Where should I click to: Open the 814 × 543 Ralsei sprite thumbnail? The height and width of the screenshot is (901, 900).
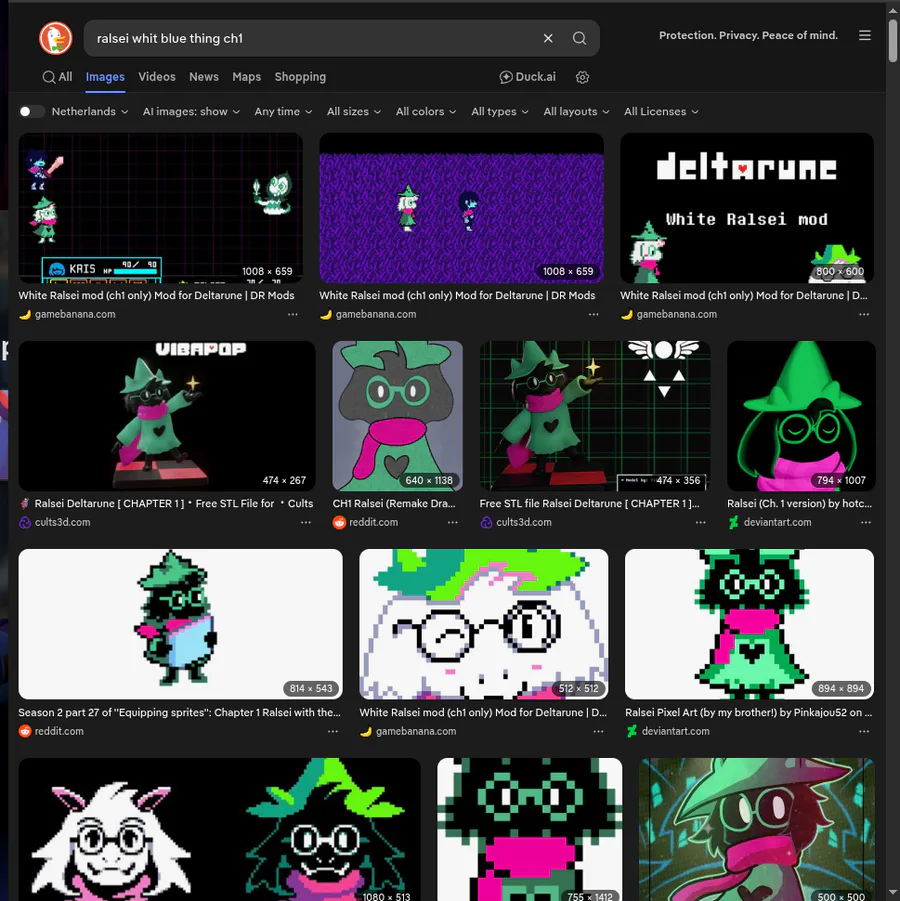point(180,625)
